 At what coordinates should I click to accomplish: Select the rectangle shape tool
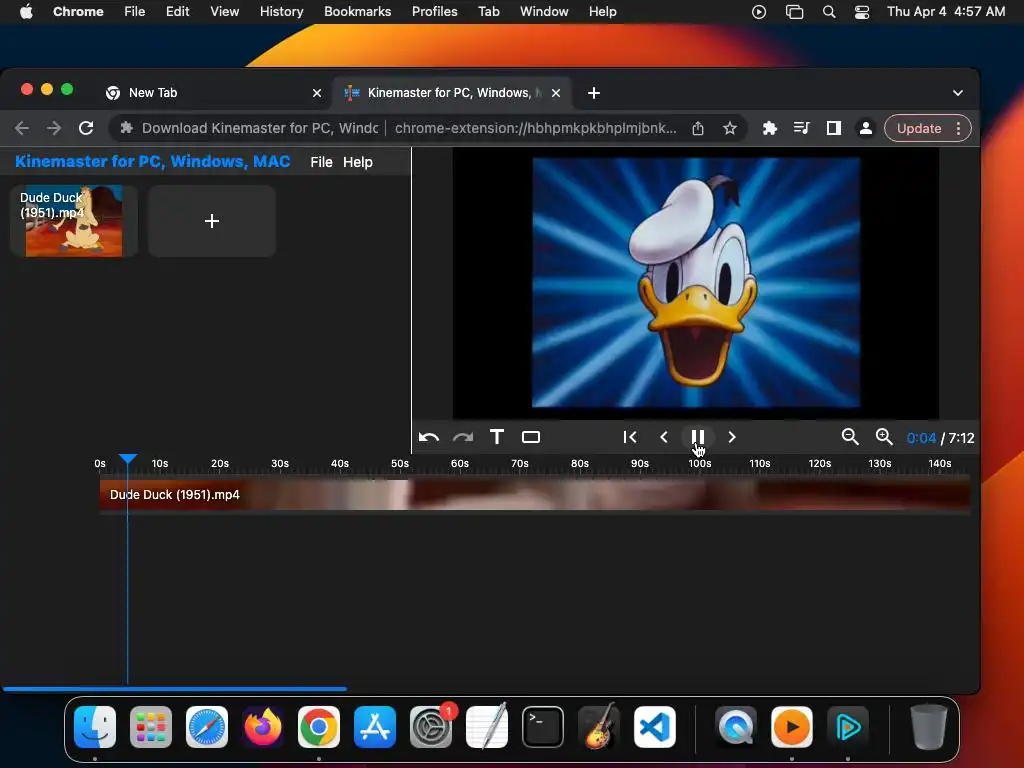[531, 437]
